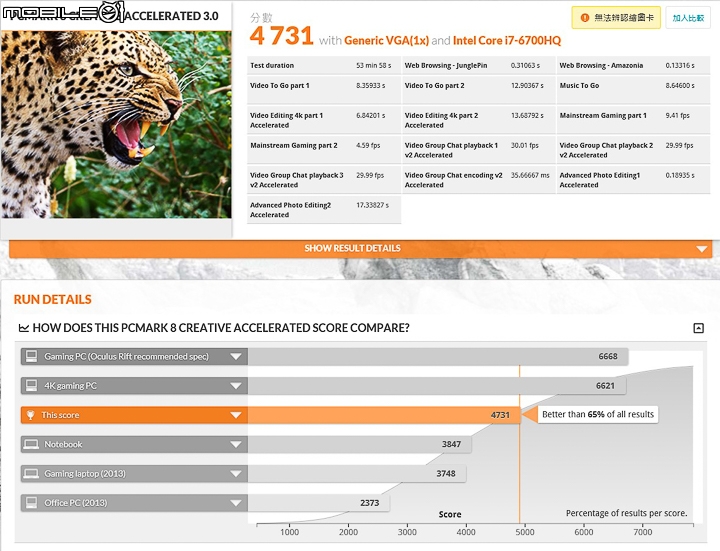720x551 pixels.
Task: Click the Web Browsing - Amazonia result cell
Action: [633, 66]
